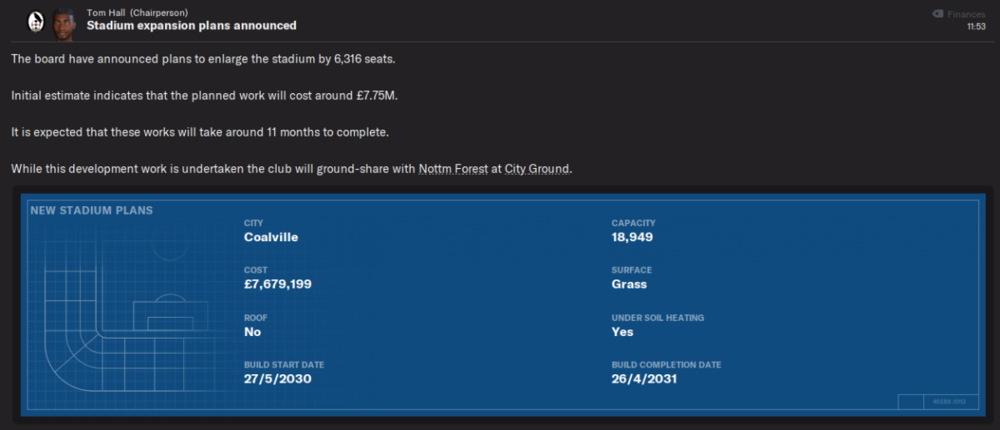Select the build completion date 26/4/2031
The width and height of the screenshot is (1000, 430).
(644, 379)
